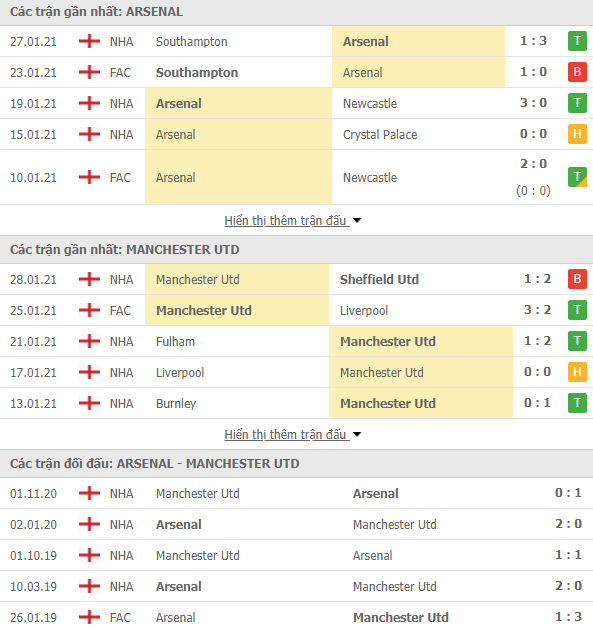
Task: Click the half-orange T badge on 10.01.21 match
Action: click(577, 177)
